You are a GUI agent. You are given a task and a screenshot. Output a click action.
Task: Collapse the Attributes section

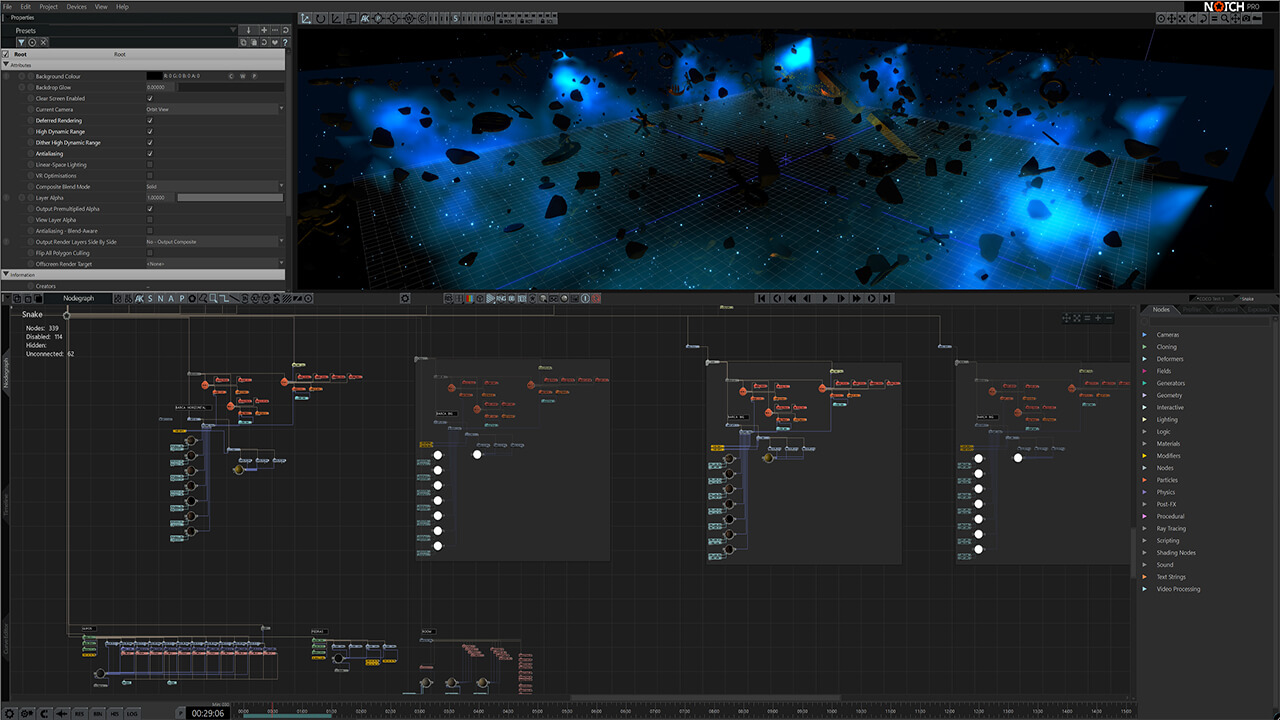(6, 65)
